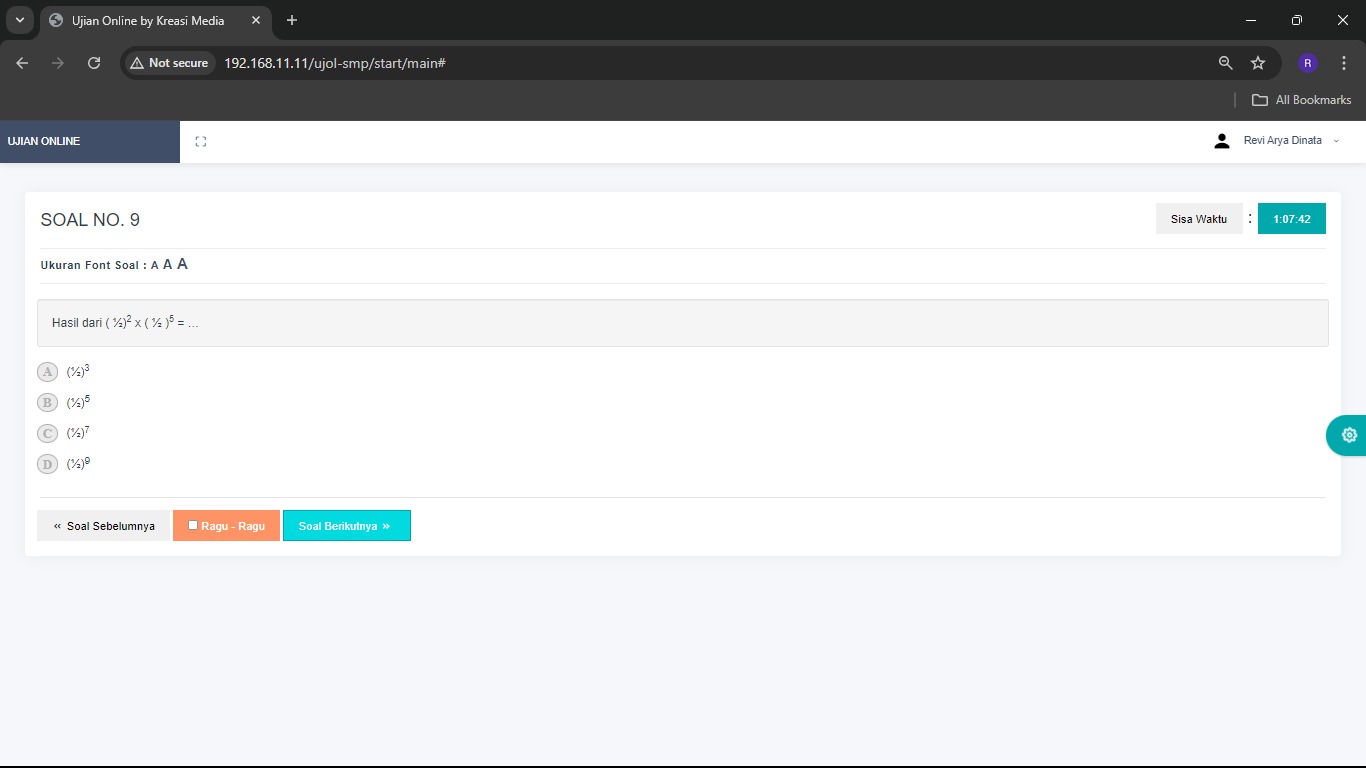Focus the address bar URL
This screenshot has width=1366, height=768.
tap(334, 63)
